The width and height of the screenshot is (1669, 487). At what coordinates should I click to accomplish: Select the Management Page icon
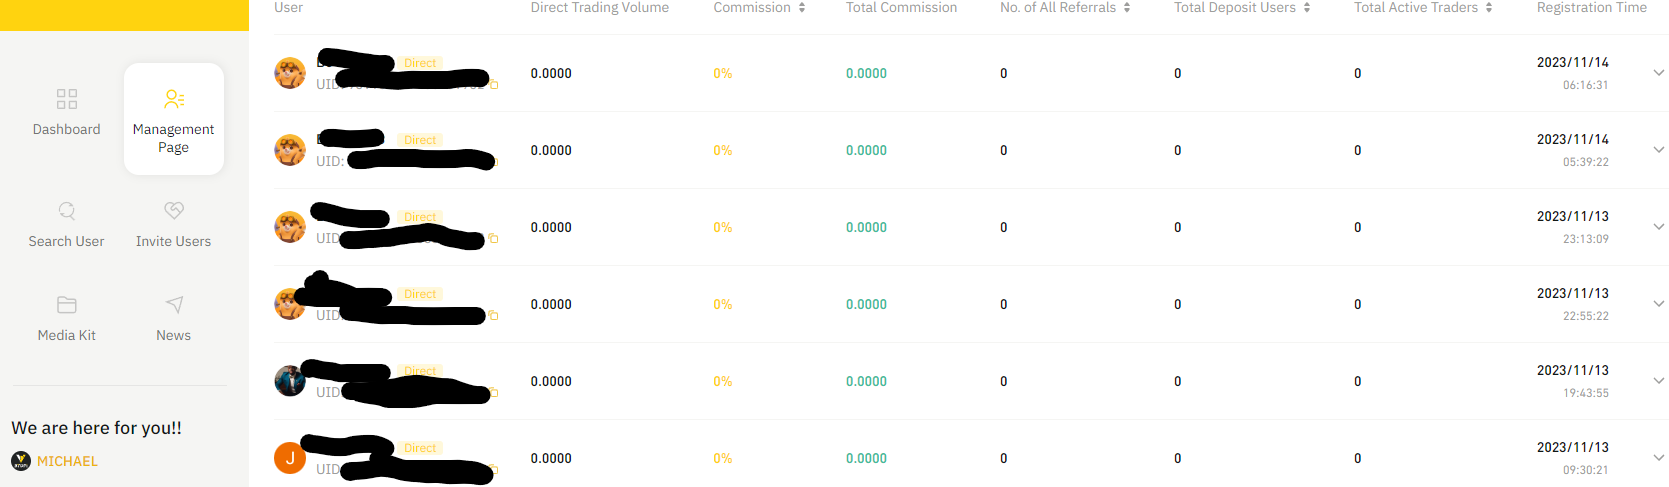pyautogui.click(x=174, y=99)
